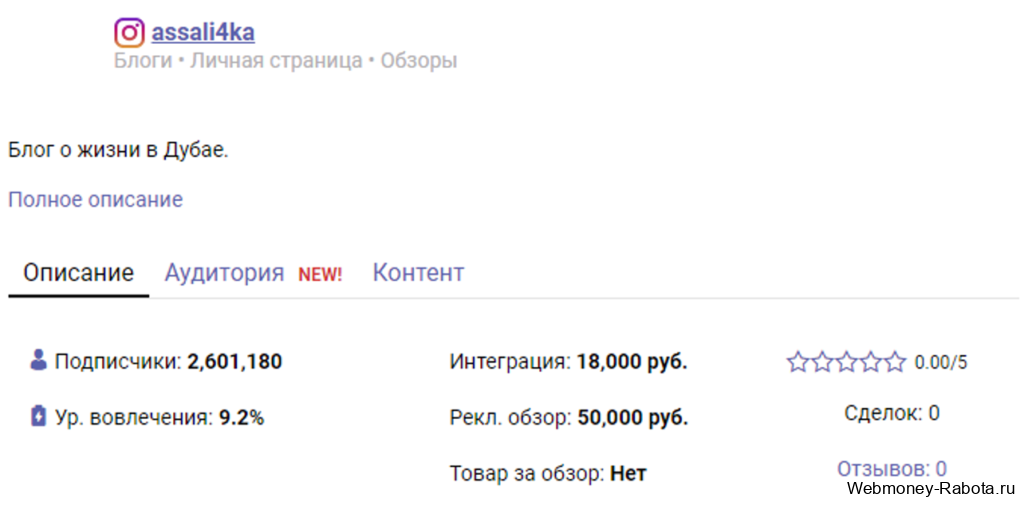Switch to the Описание tab
Viewport: 1024px width, 506px height.
[79, 272]
